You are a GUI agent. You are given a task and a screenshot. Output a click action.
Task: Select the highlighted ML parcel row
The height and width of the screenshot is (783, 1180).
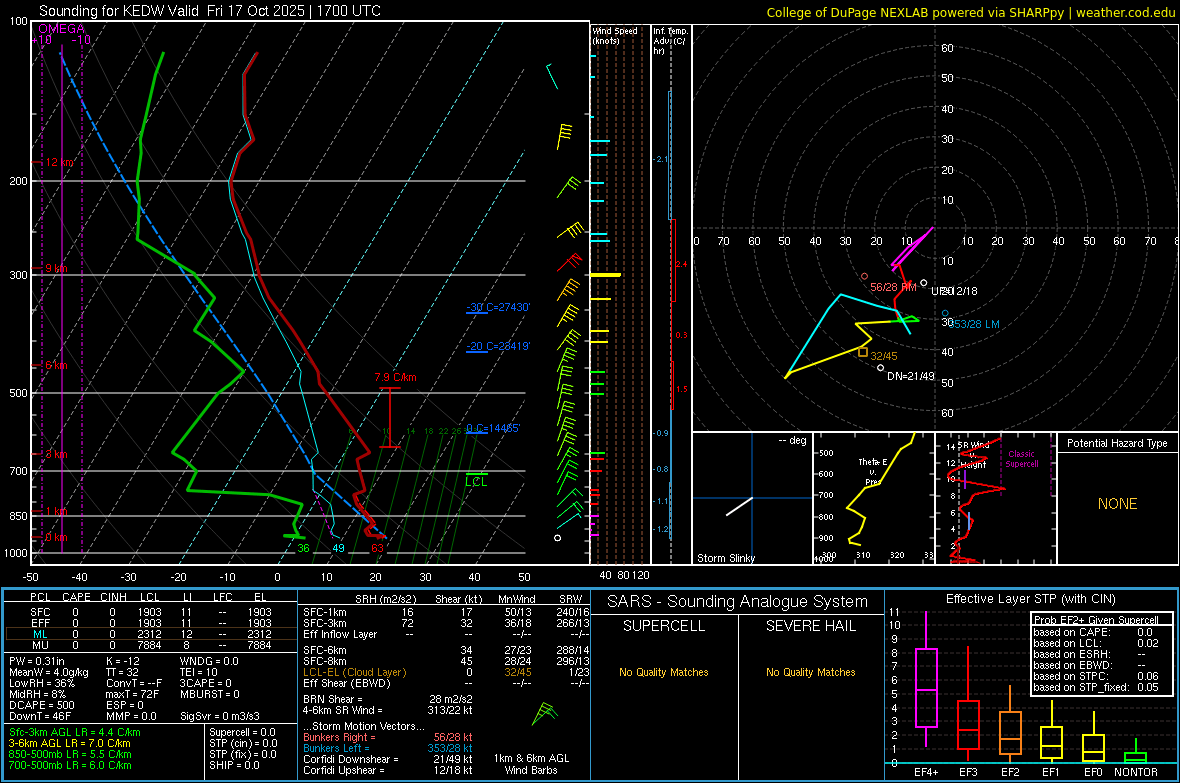[x=151, y=634]
